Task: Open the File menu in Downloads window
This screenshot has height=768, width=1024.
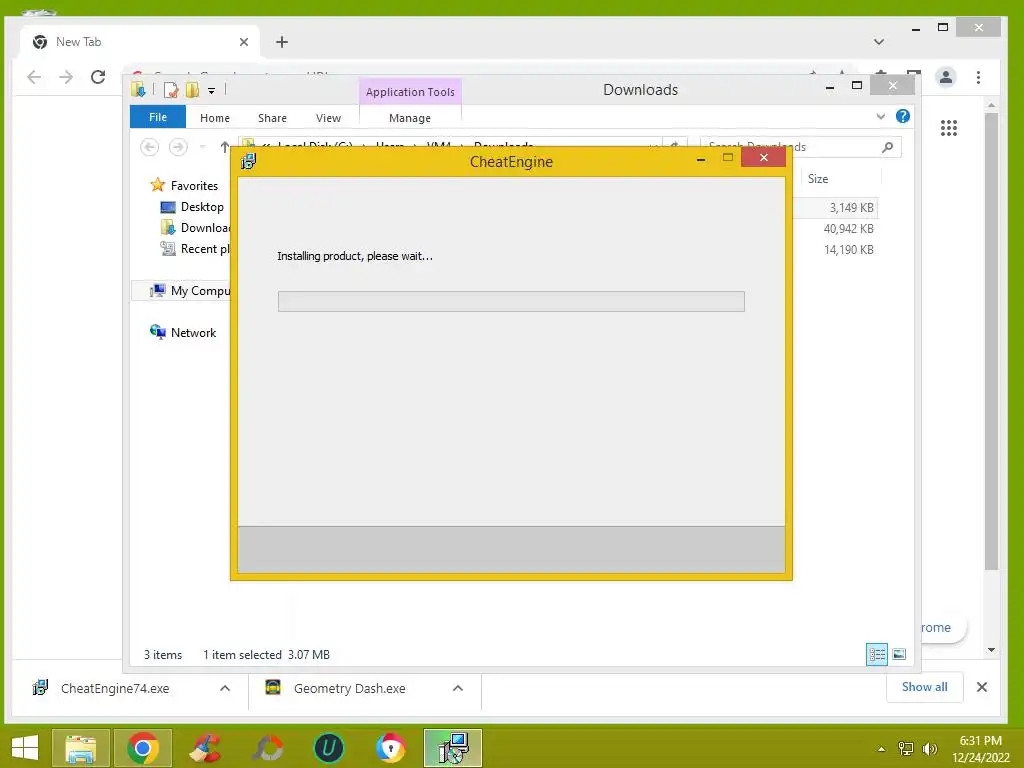Action: coord(158,117)
